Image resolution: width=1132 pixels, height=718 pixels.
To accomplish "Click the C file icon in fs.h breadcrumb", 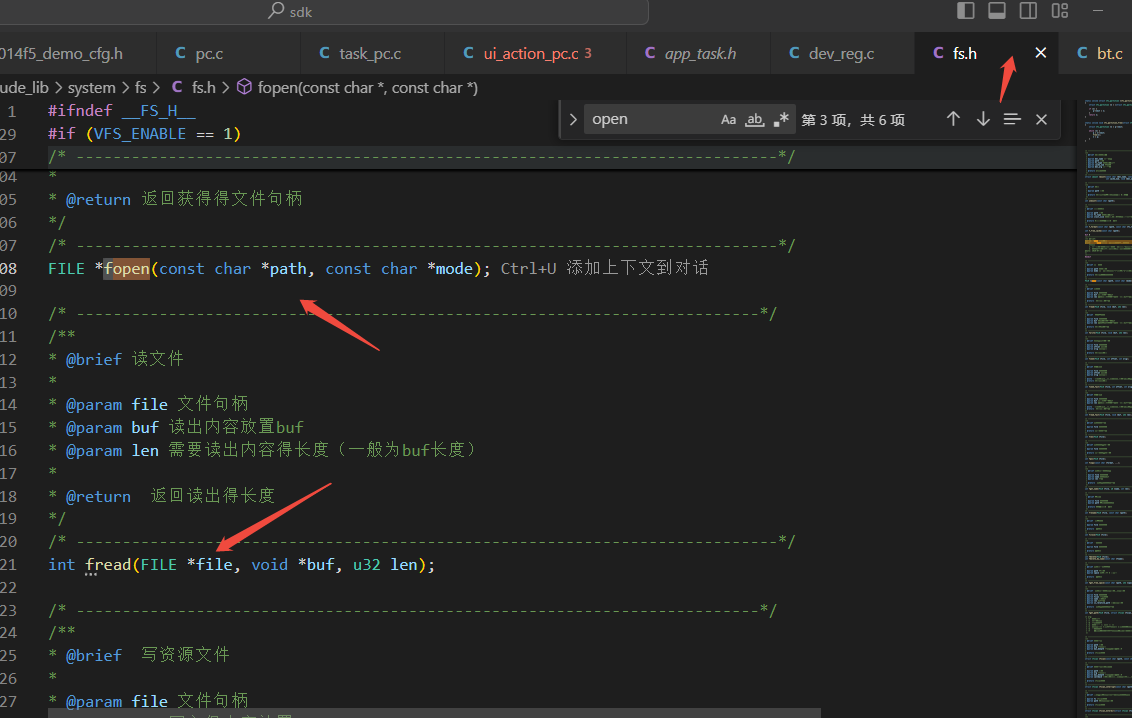I will tap(177, 87).
